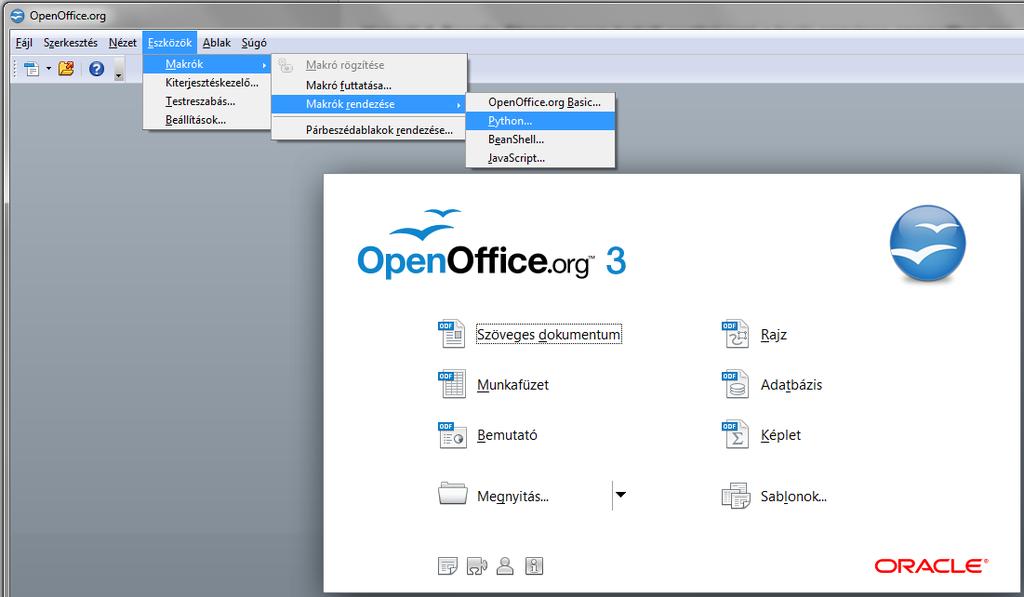Open the Súgó menu
This screenshot has width=1024, height=597.
254,42
